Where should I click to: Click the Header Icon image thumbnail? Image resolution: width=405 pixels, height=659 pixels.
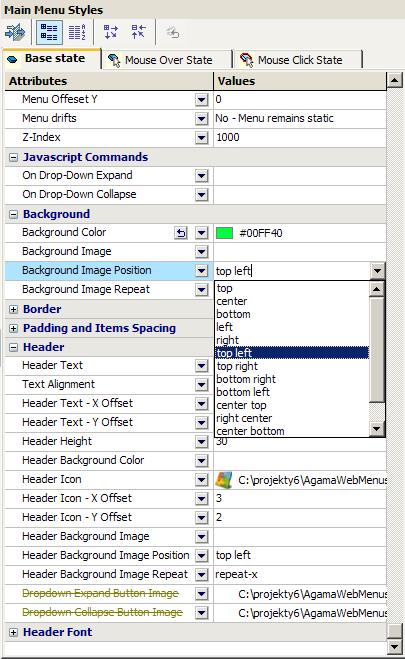pyautogui.click(x=224, y=480)
